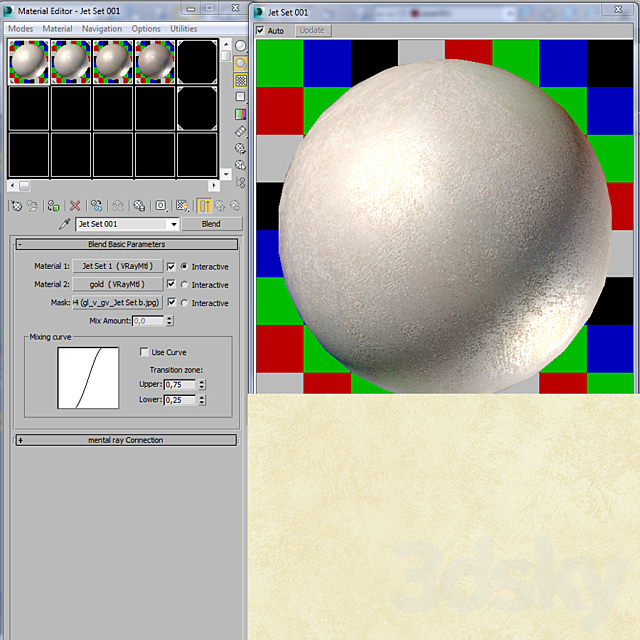Open the Utilities menu
This screenshot has width=640, height=640.
[183, 29]
